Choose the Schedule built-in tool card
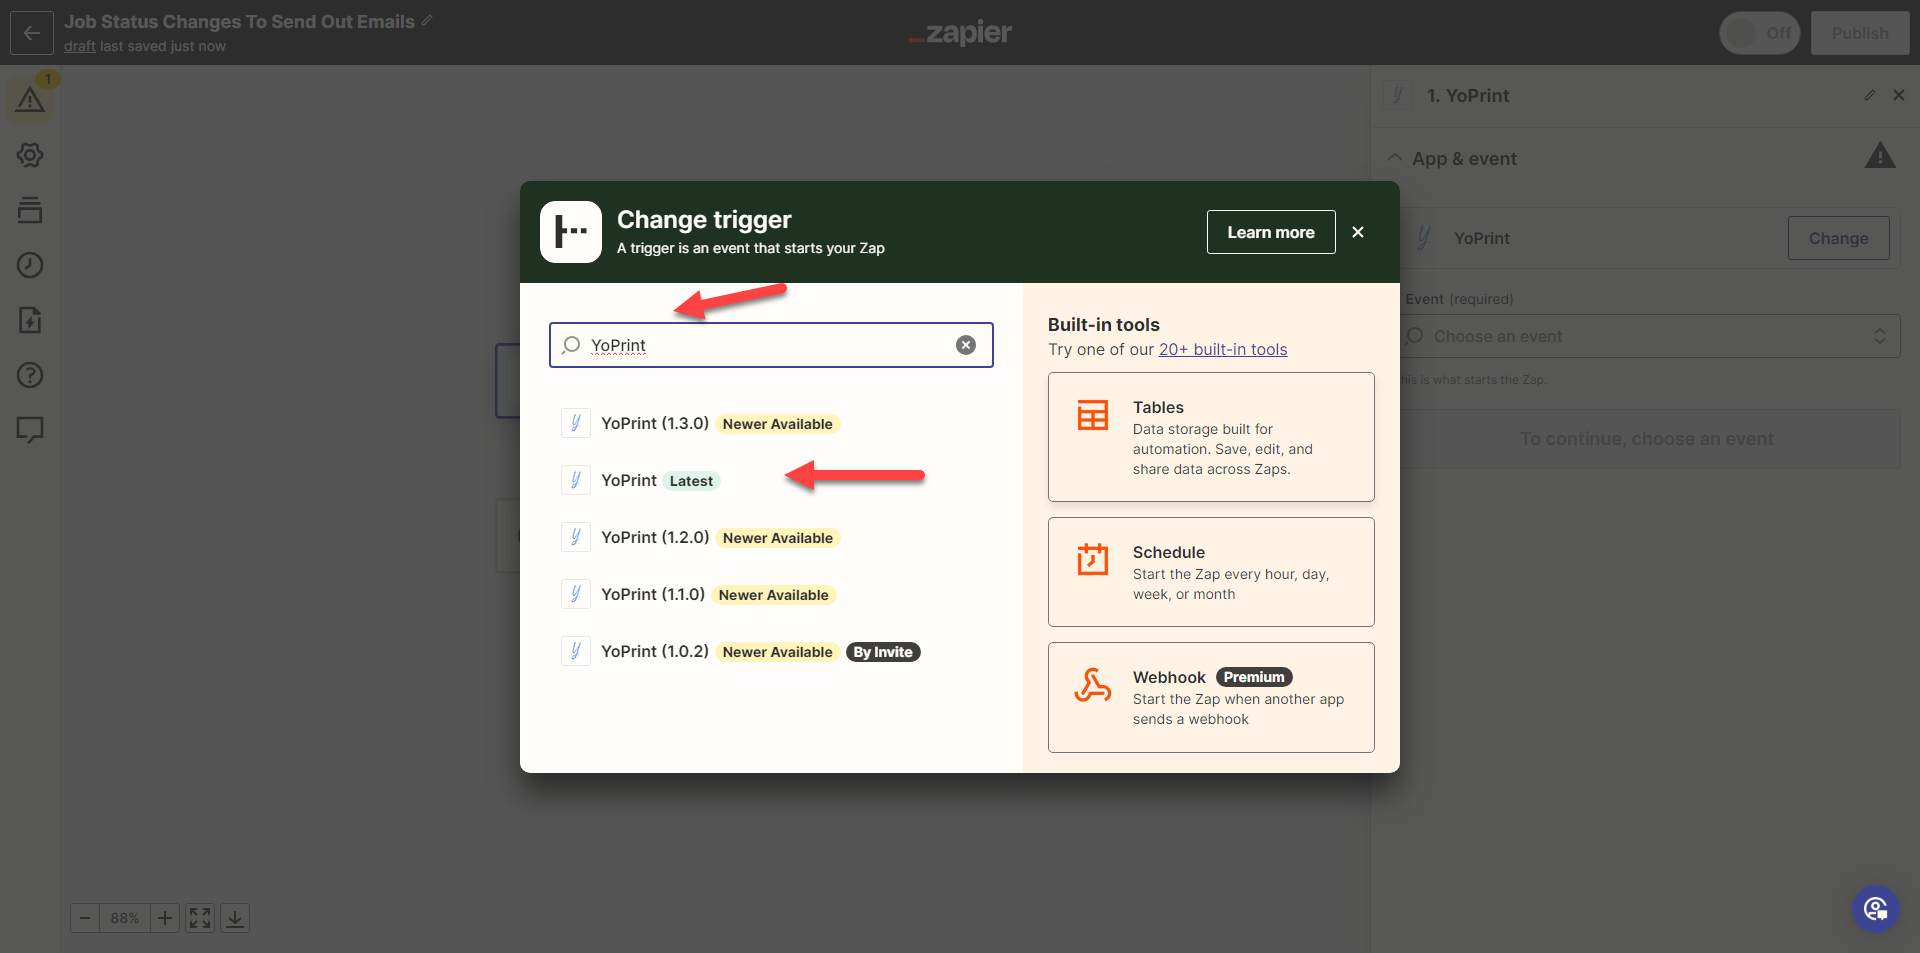1920x953 pixels. pos(1211,572)
